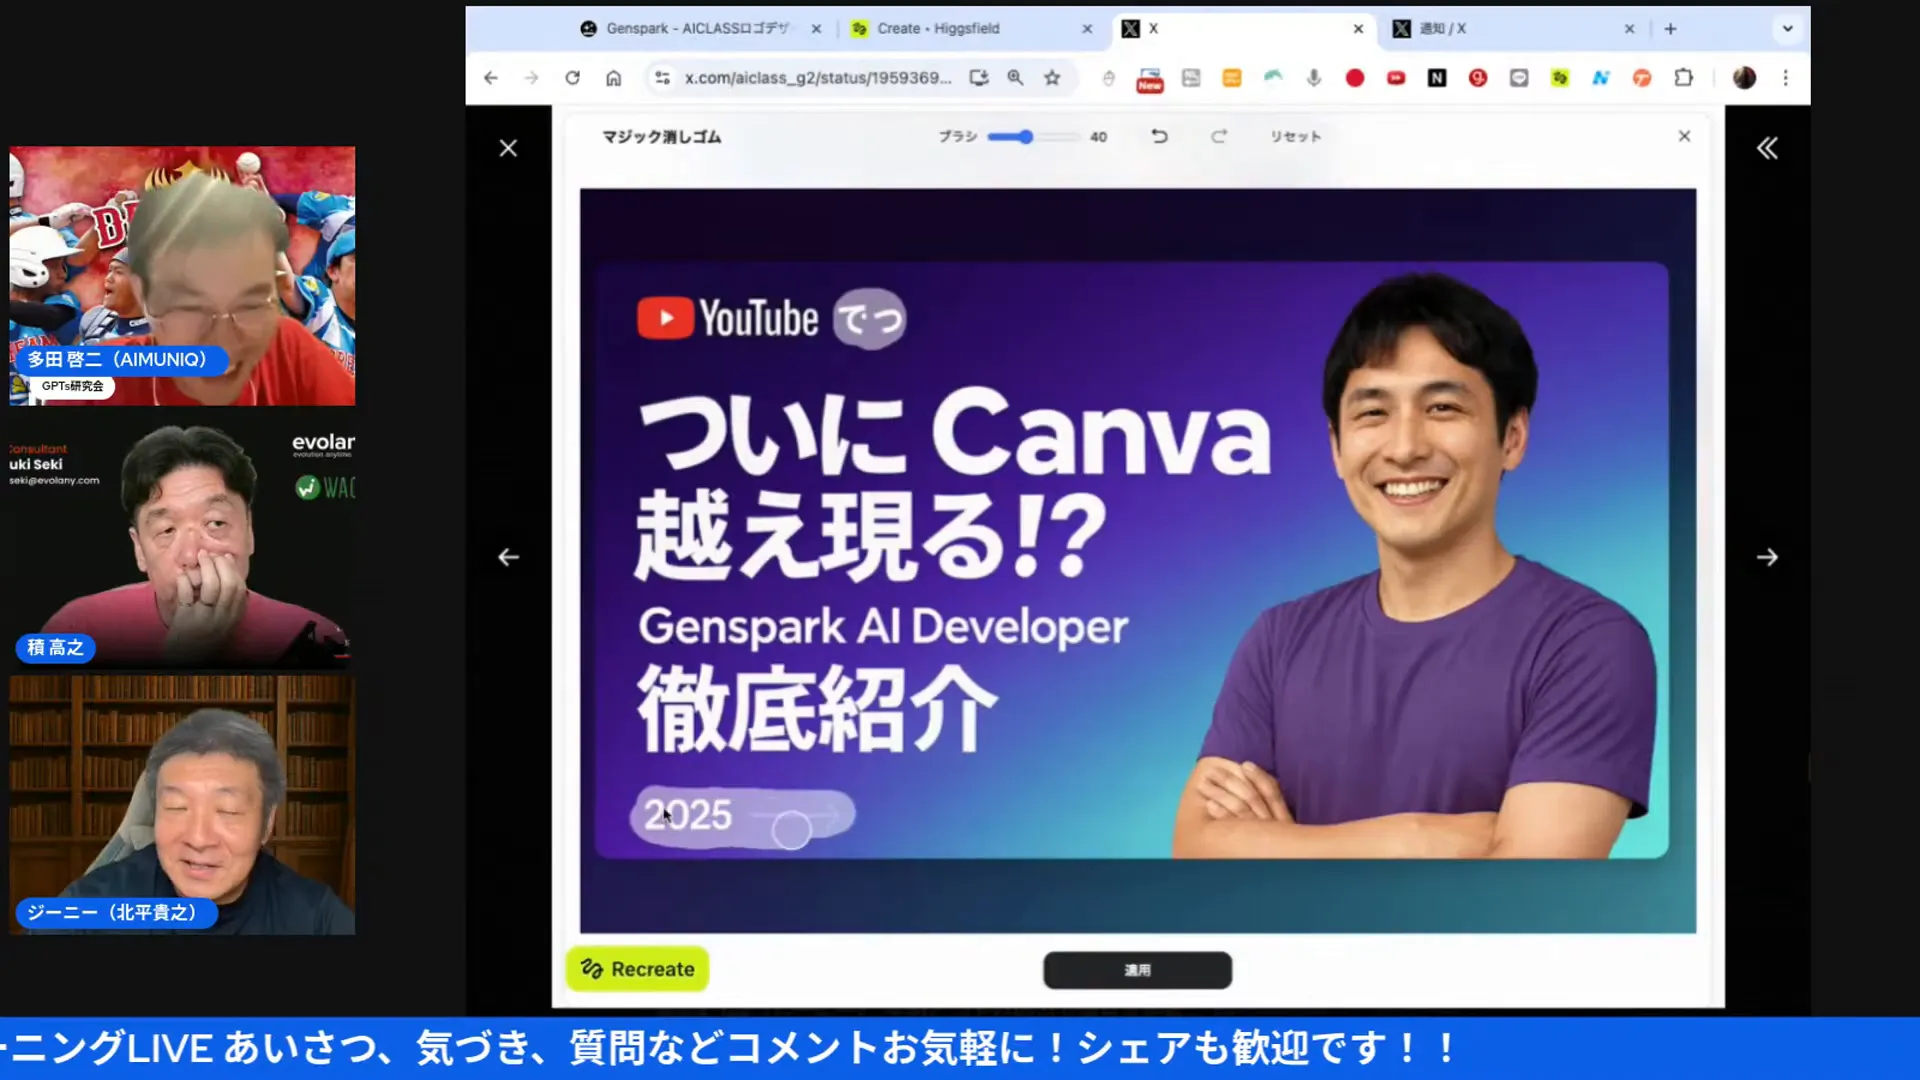
Task: Undo the last eraser stroke
Action: [1159, 136]
